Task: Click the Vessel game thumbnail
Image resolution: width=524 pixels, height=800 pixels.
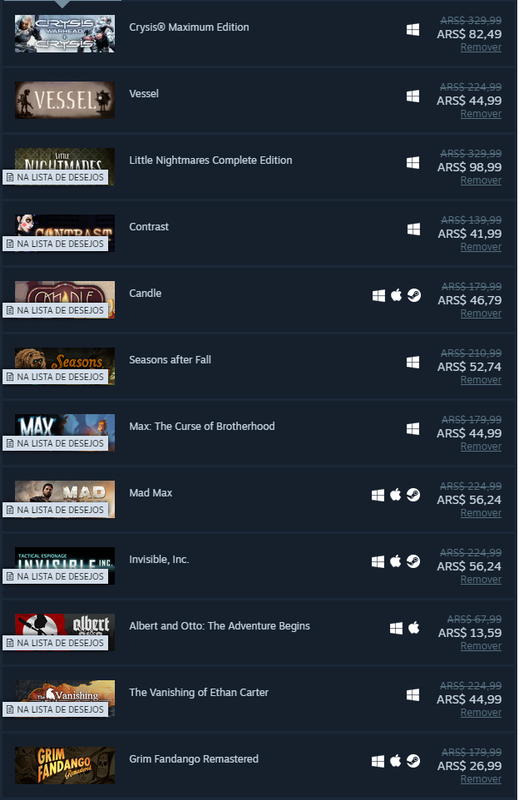Action: tap(65, 100)
